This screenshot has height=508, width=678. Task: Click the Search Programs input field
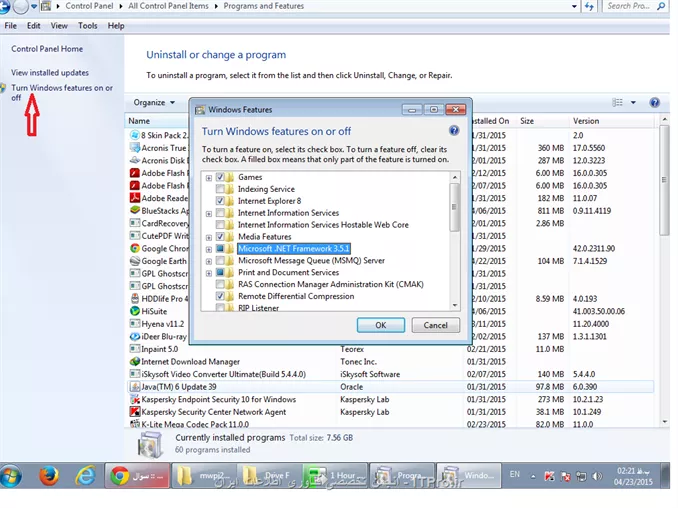pos(628,6)
